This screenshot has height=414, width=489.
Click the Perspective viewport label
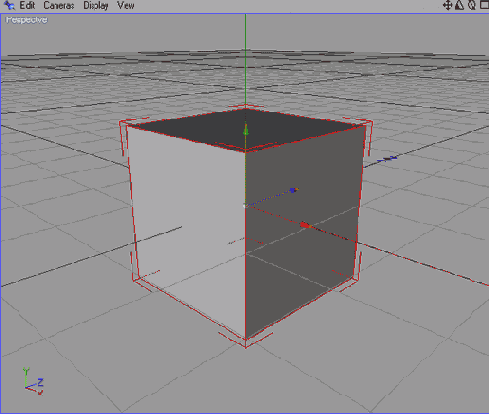coord(27,20)
